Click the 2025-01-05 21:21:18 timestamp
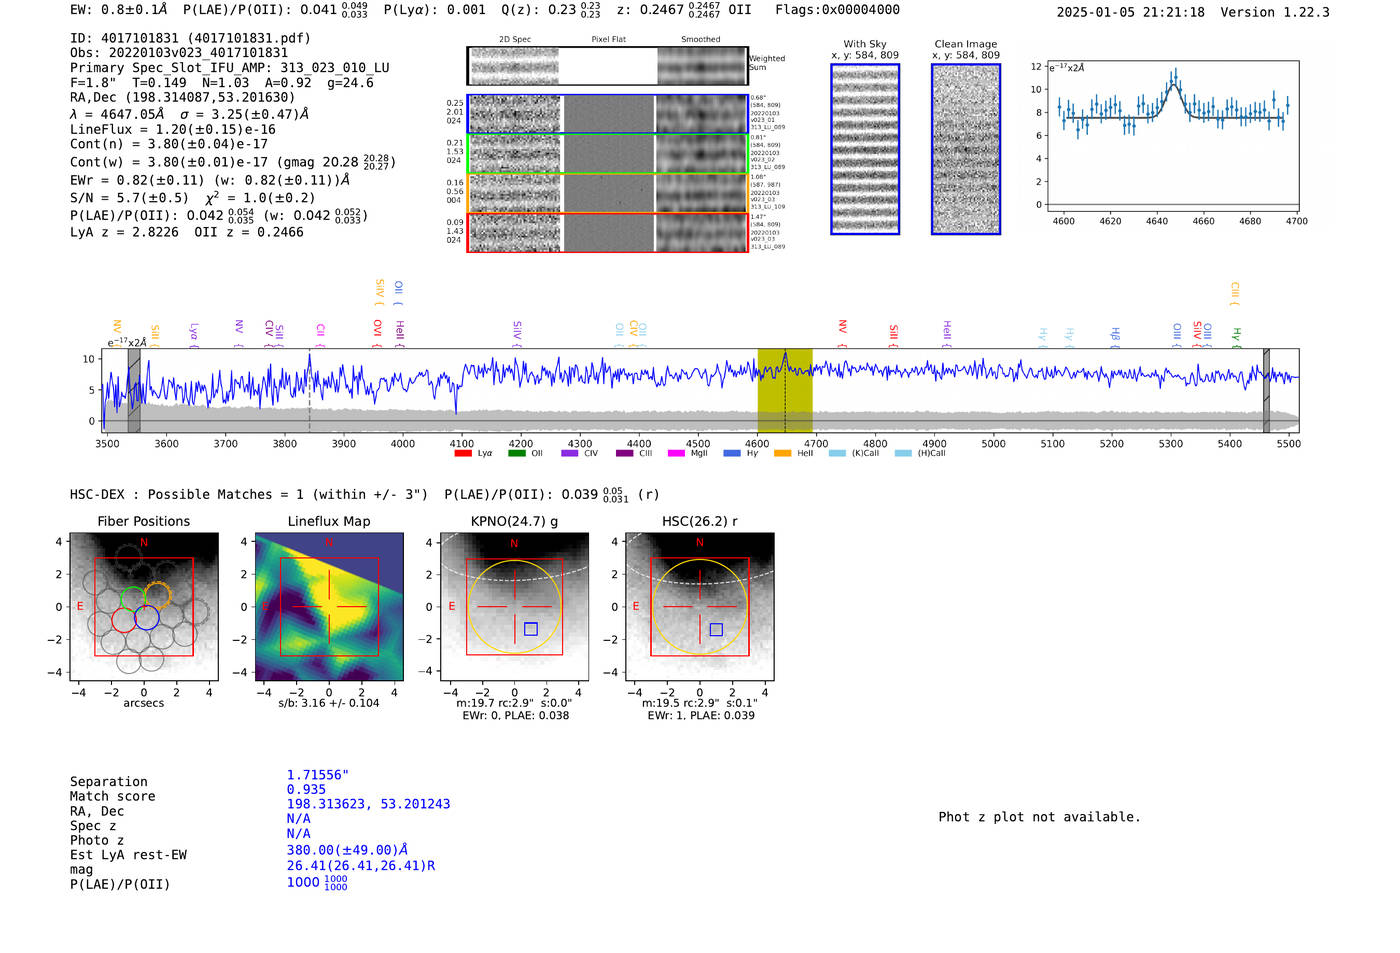 coord(1131,12)
